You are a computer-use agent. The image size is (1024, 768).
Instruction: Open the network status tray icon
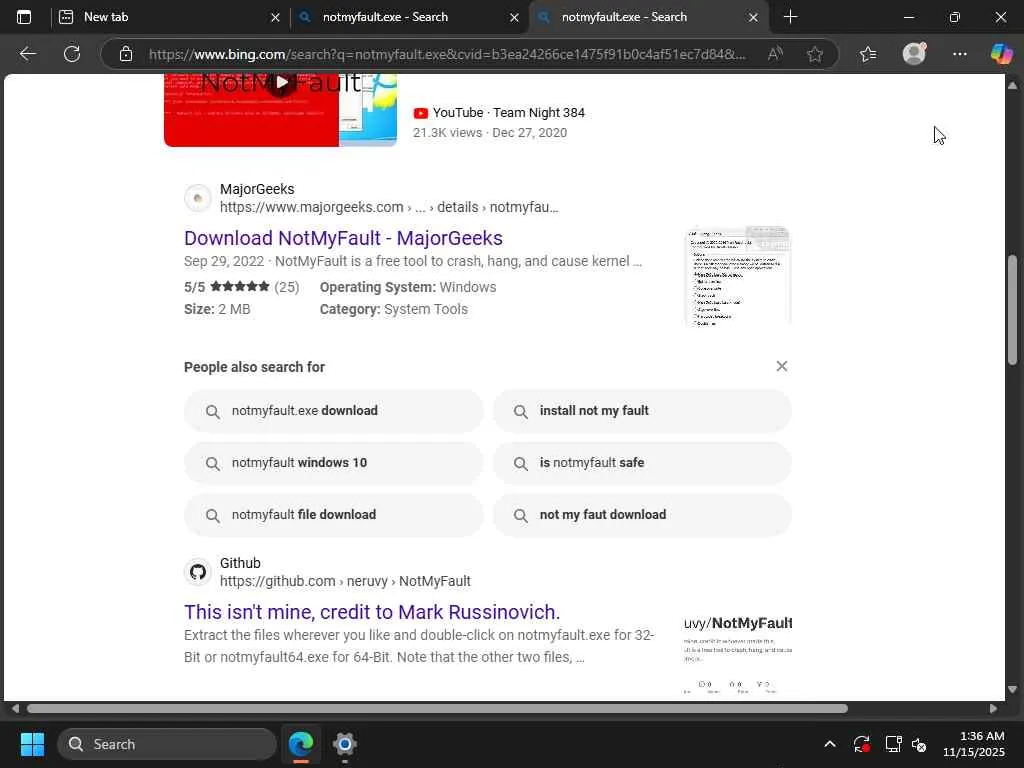click(x=893, y=744)
